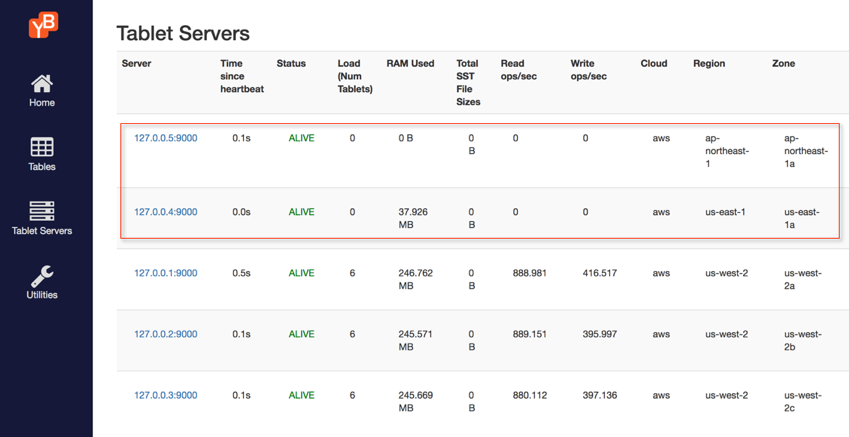Click the Utilities wrench icon

(x=42, y=275)
